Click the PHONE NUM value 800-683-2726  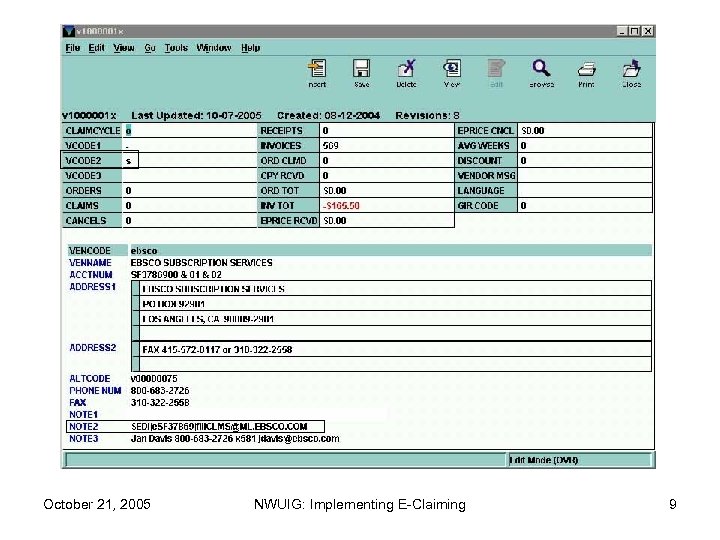[160, 391]
